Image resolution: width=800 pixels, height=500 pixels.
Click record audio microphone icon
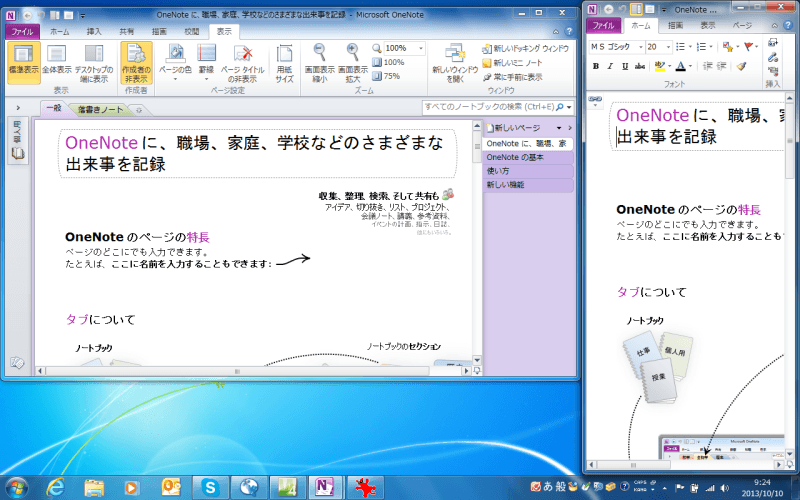point(772,57)
